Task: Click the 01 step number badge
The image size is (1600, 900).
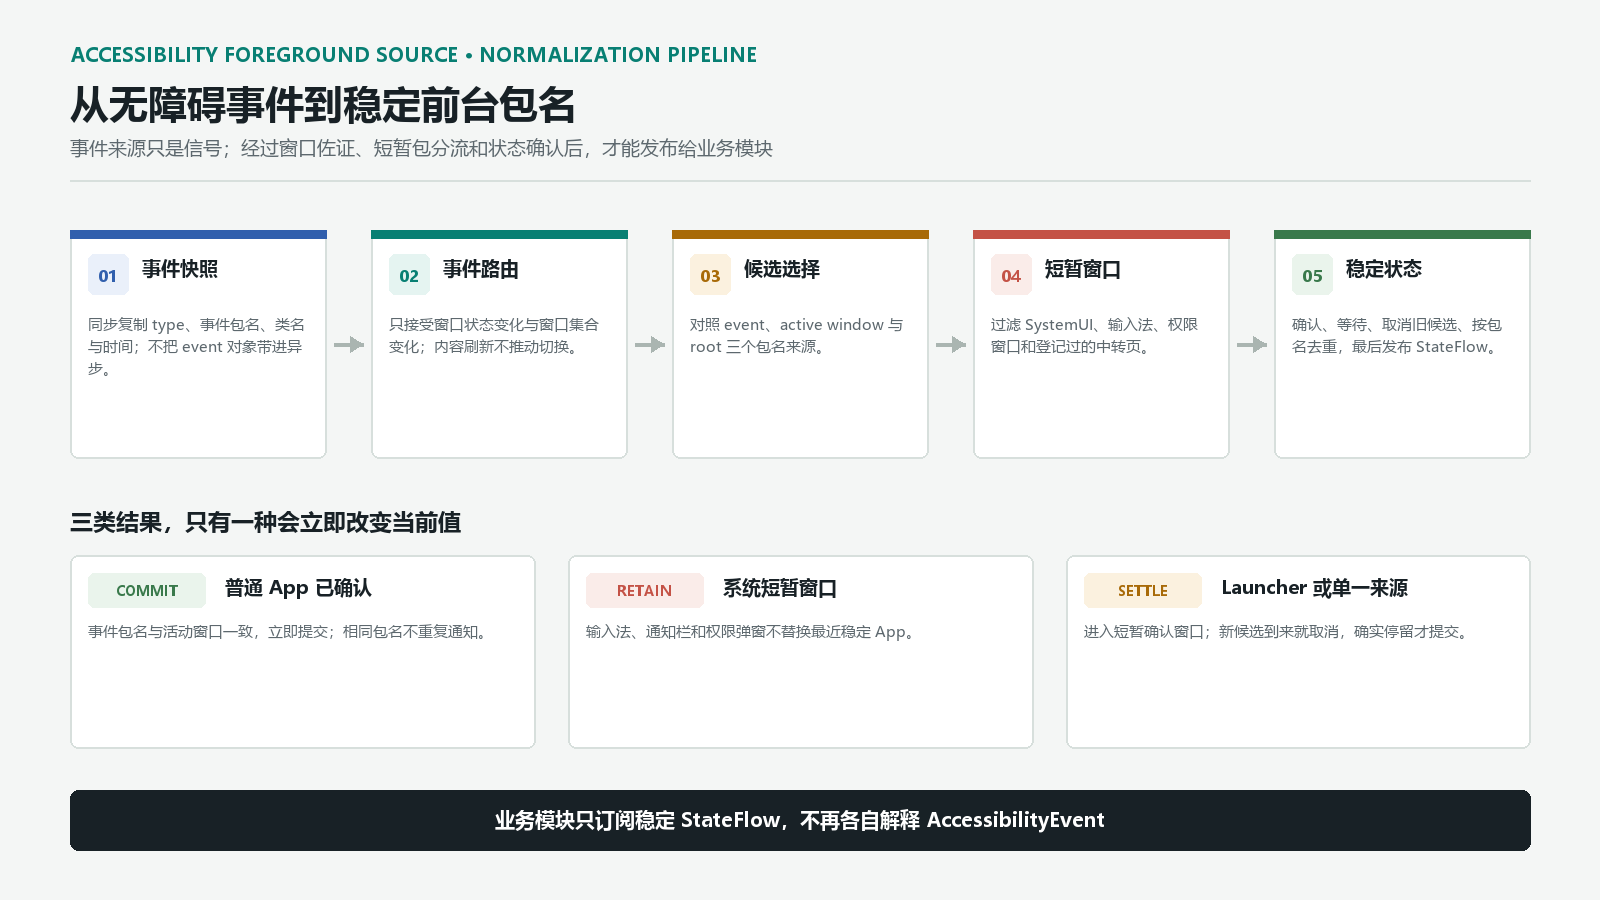Action: (108, 275)
